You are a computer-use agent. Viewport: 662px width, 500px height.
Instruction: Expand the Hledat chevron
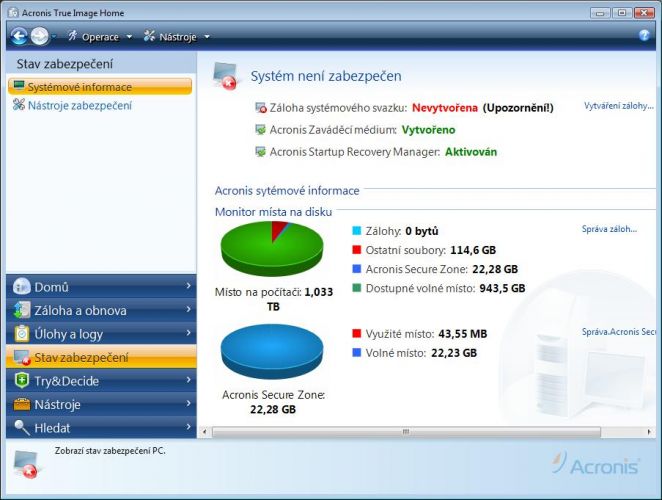point(188,427)
